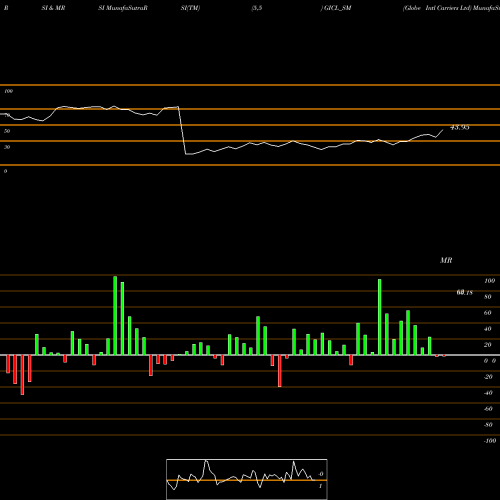Click the MR axis label -100
Image resolution: width=500 pixels, height=500 pixels.
coord(489,441)
